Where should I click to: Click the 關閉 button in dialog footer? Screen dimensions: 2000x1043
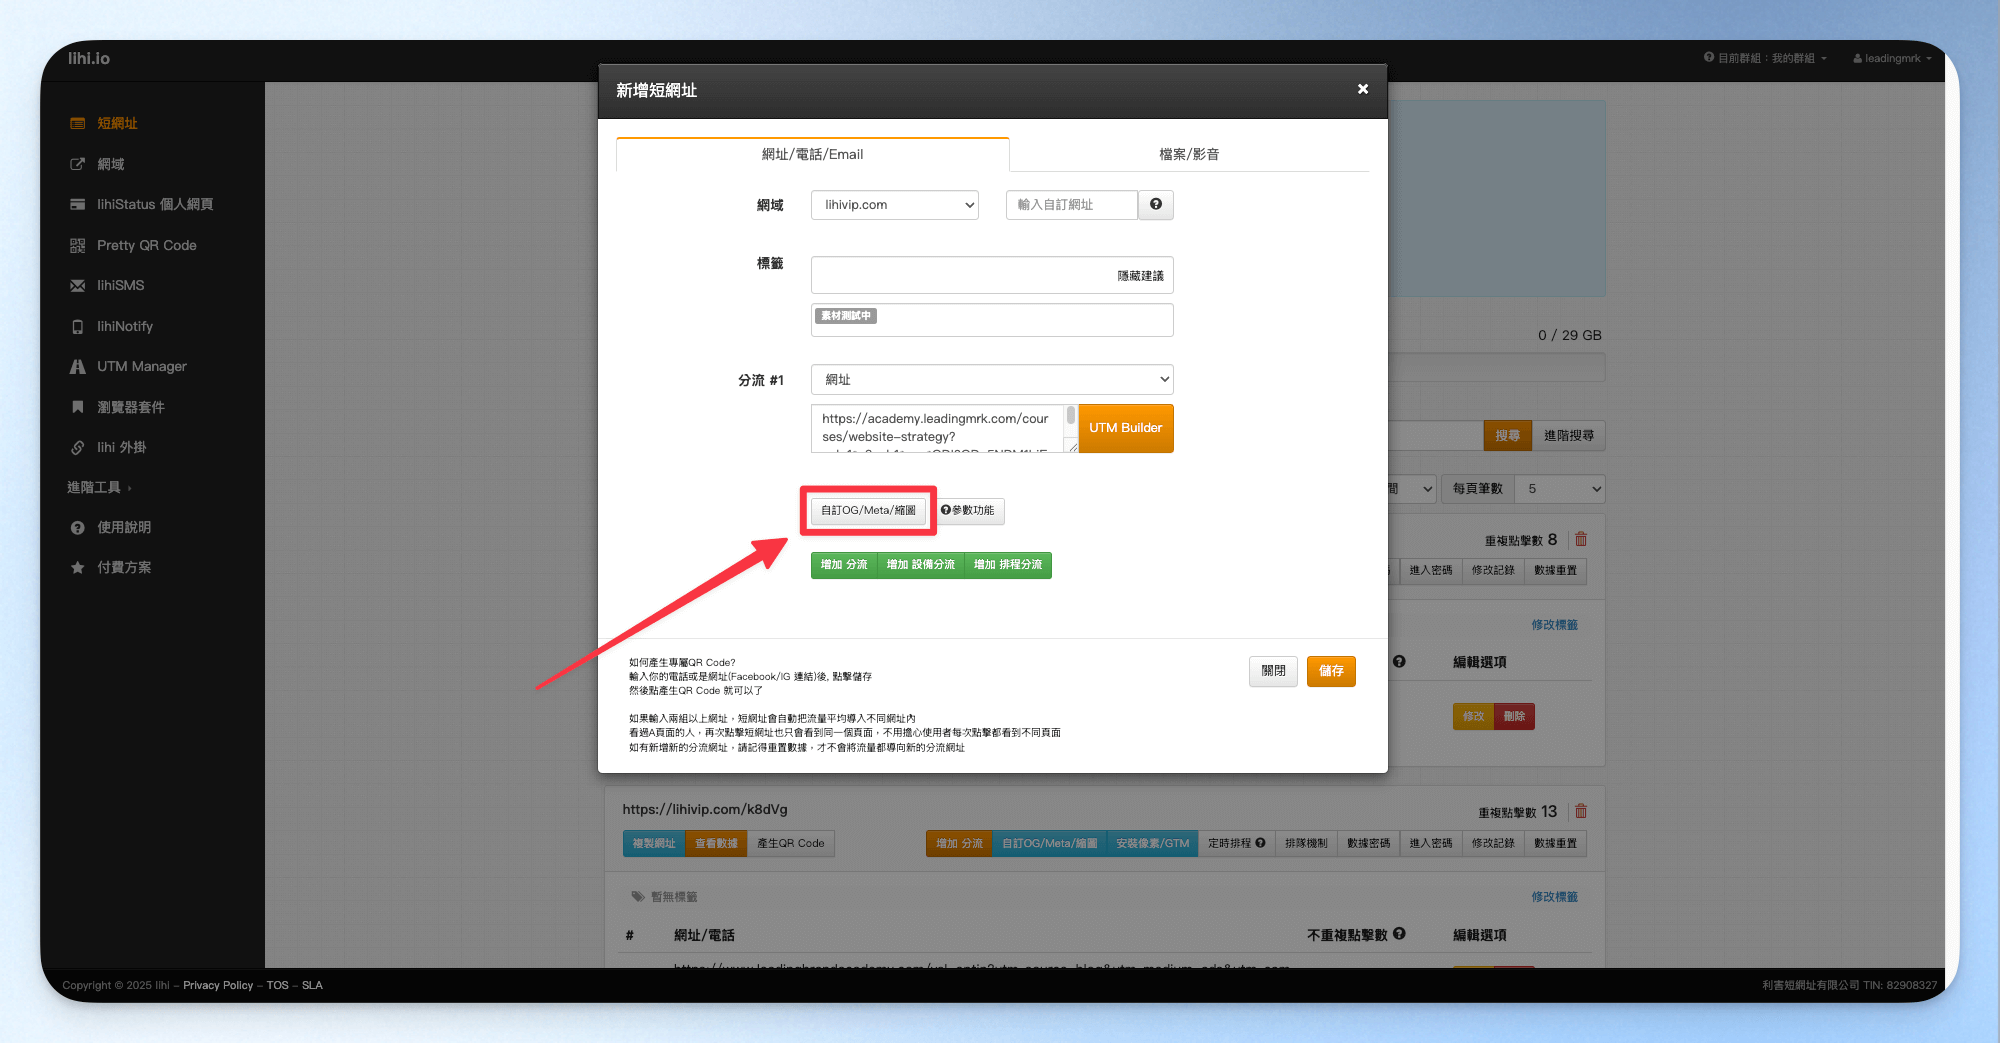tap(1273, 671)
